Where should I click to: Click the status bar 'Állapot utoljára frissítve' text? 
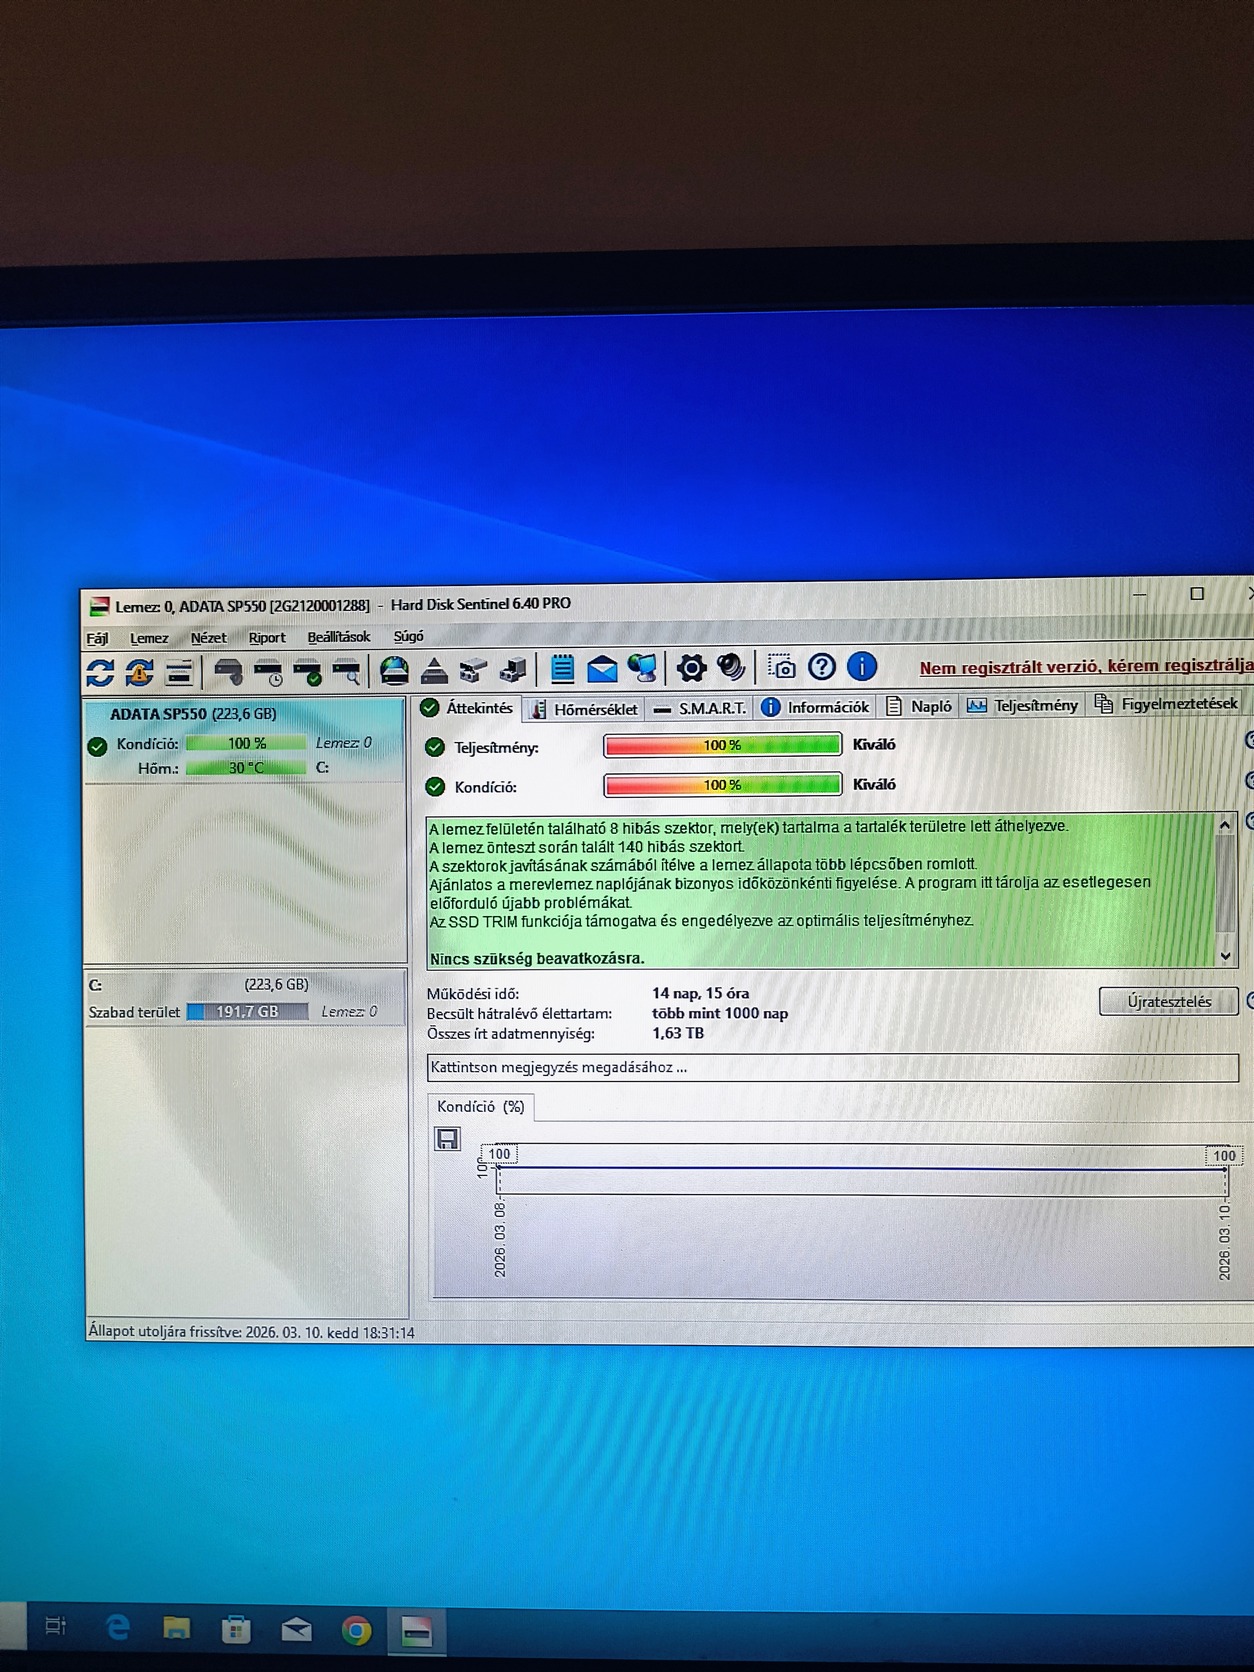point(251,1332)
